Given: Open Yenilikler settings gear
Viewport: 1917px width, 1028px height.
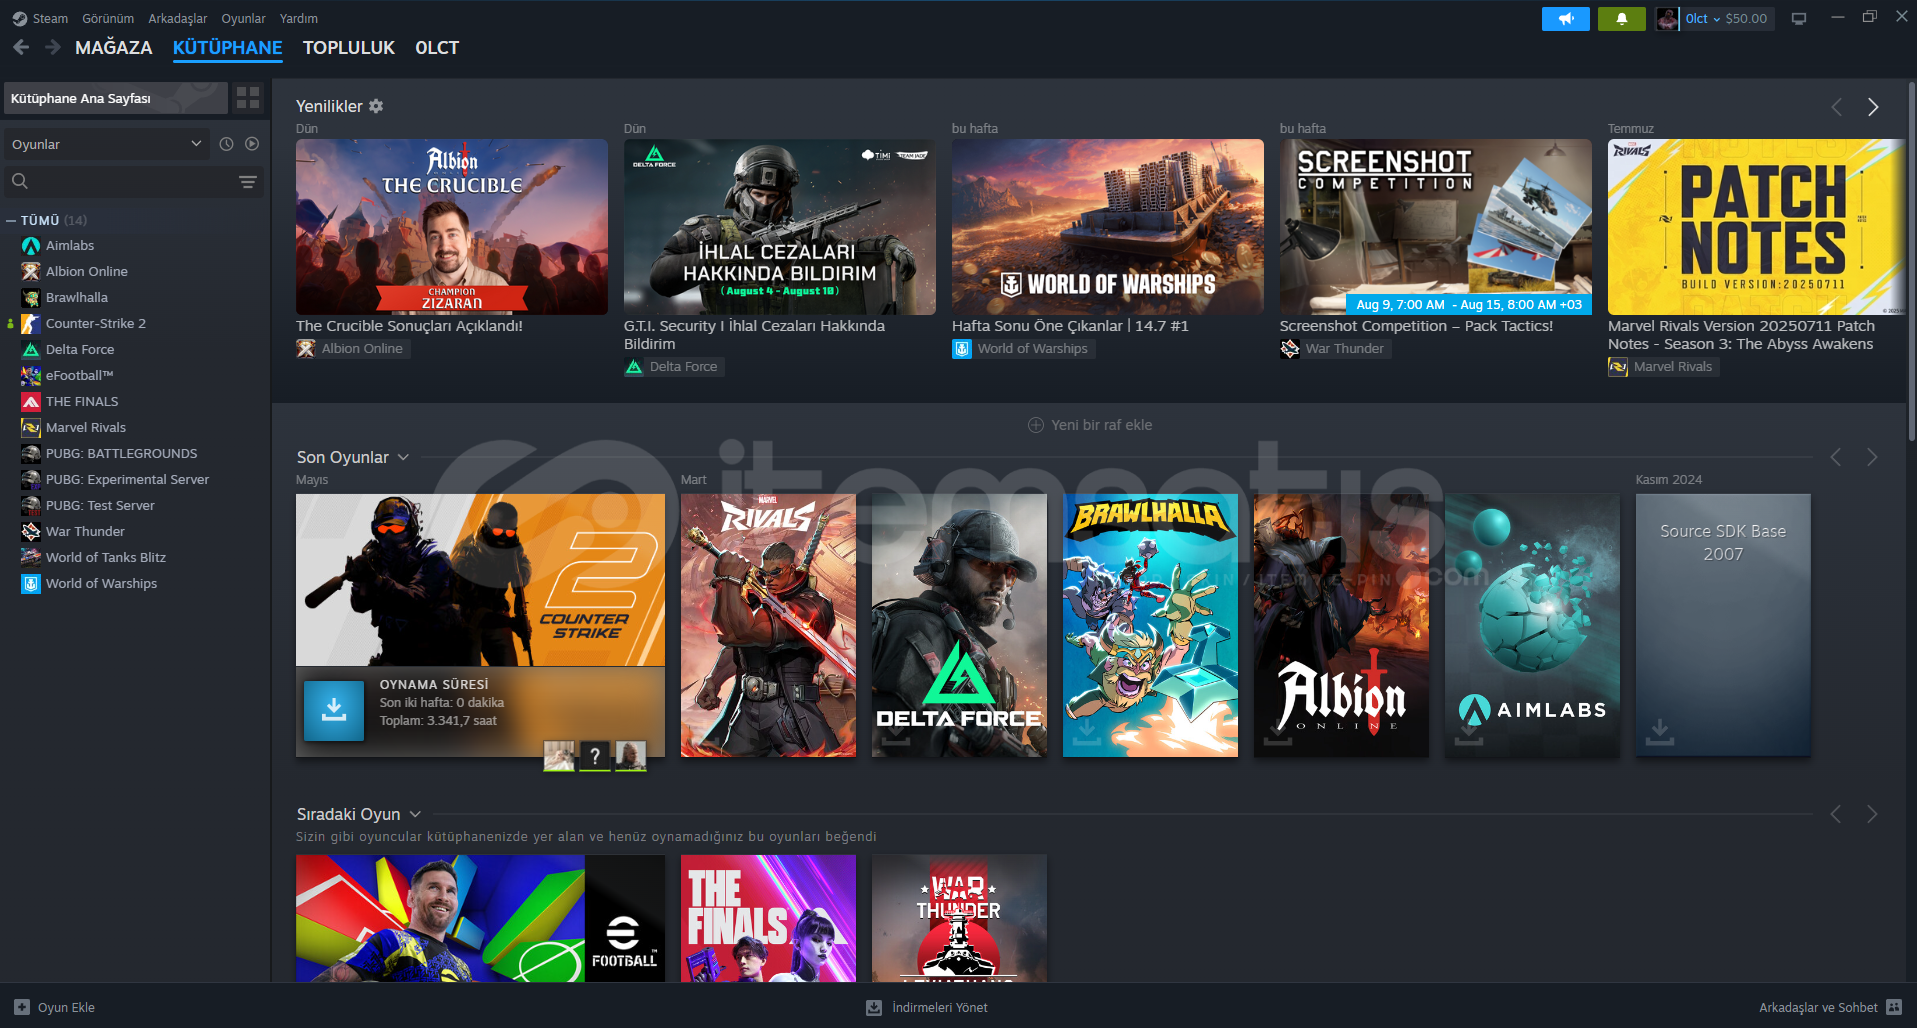Looking at the screenshot, I should [x=376, y=106].
